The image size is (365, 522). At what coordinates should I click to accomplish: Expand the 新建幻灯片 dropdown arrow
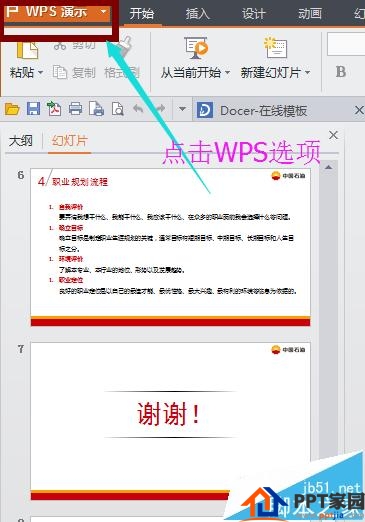point(307,72)
